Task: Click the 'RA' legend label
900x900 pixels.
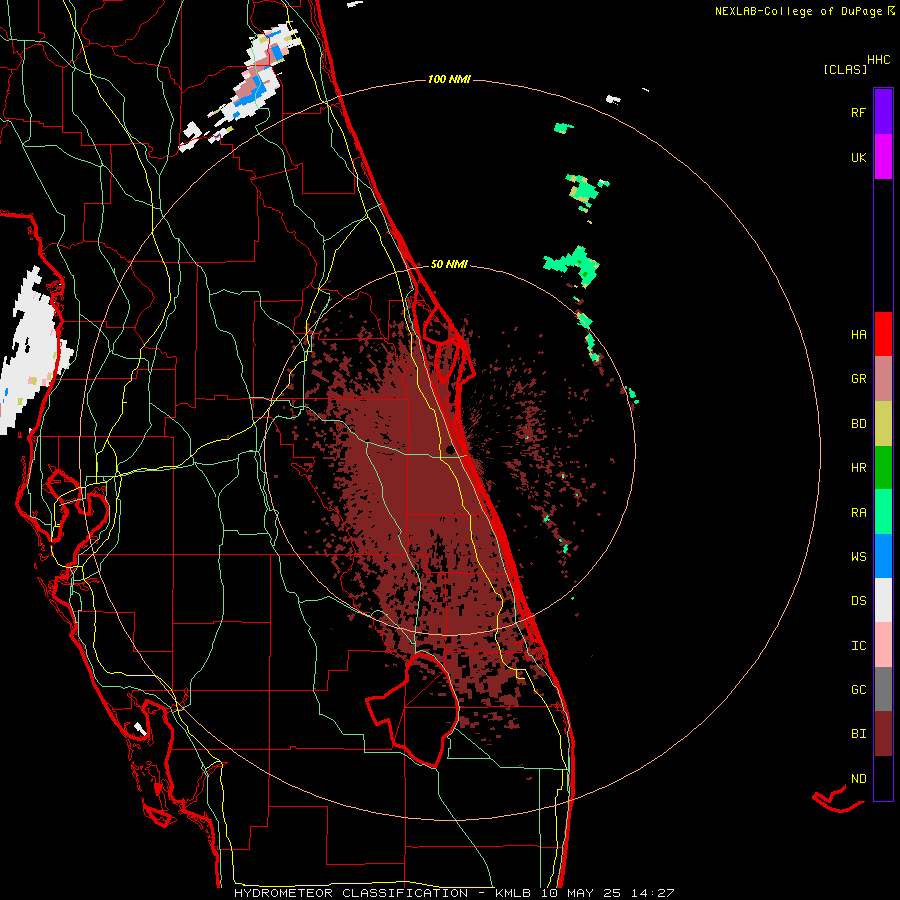Action: pos(858,513)
